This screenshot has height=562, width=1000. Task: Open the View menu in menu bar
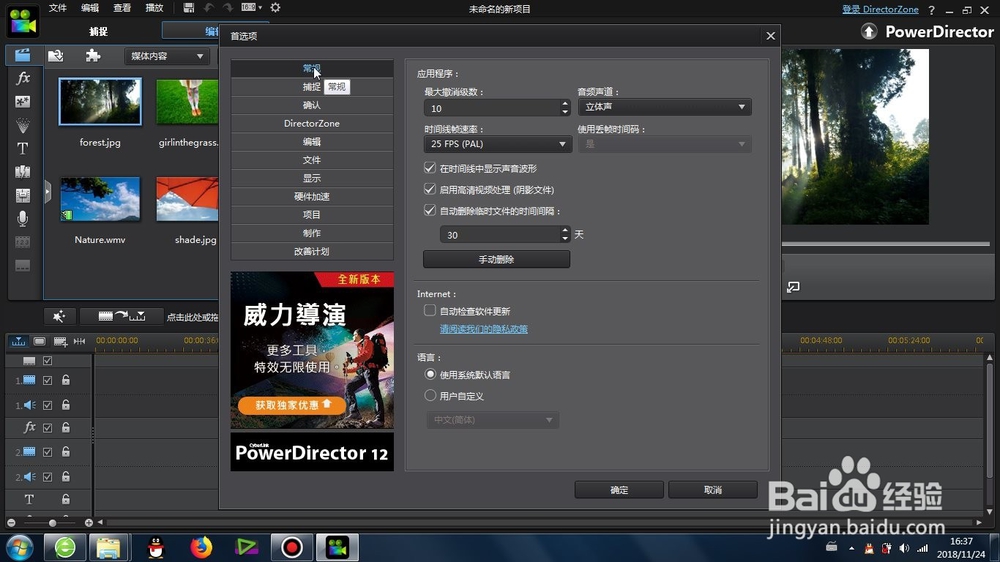122,8
